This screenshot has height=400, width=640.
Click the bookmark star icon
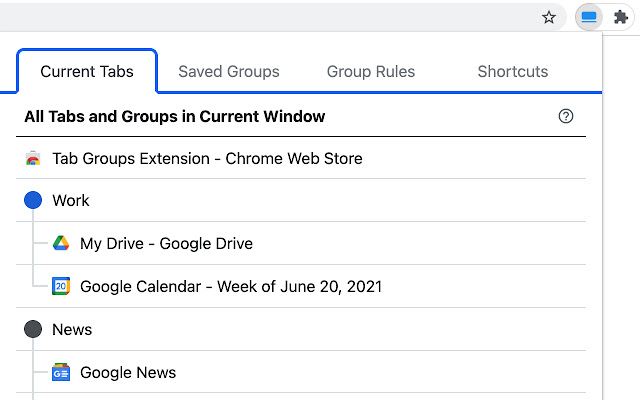tap(549, 17)
